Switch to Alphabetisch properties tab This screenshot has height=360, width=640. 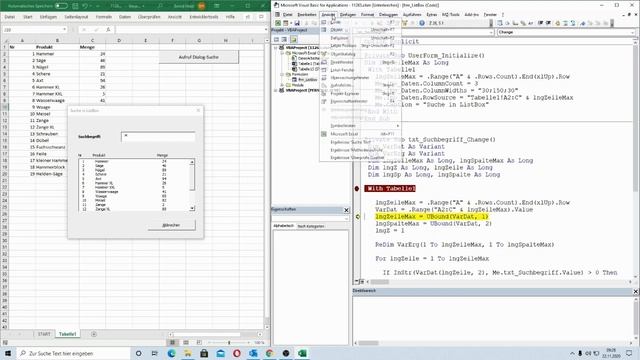coord(283,226)
